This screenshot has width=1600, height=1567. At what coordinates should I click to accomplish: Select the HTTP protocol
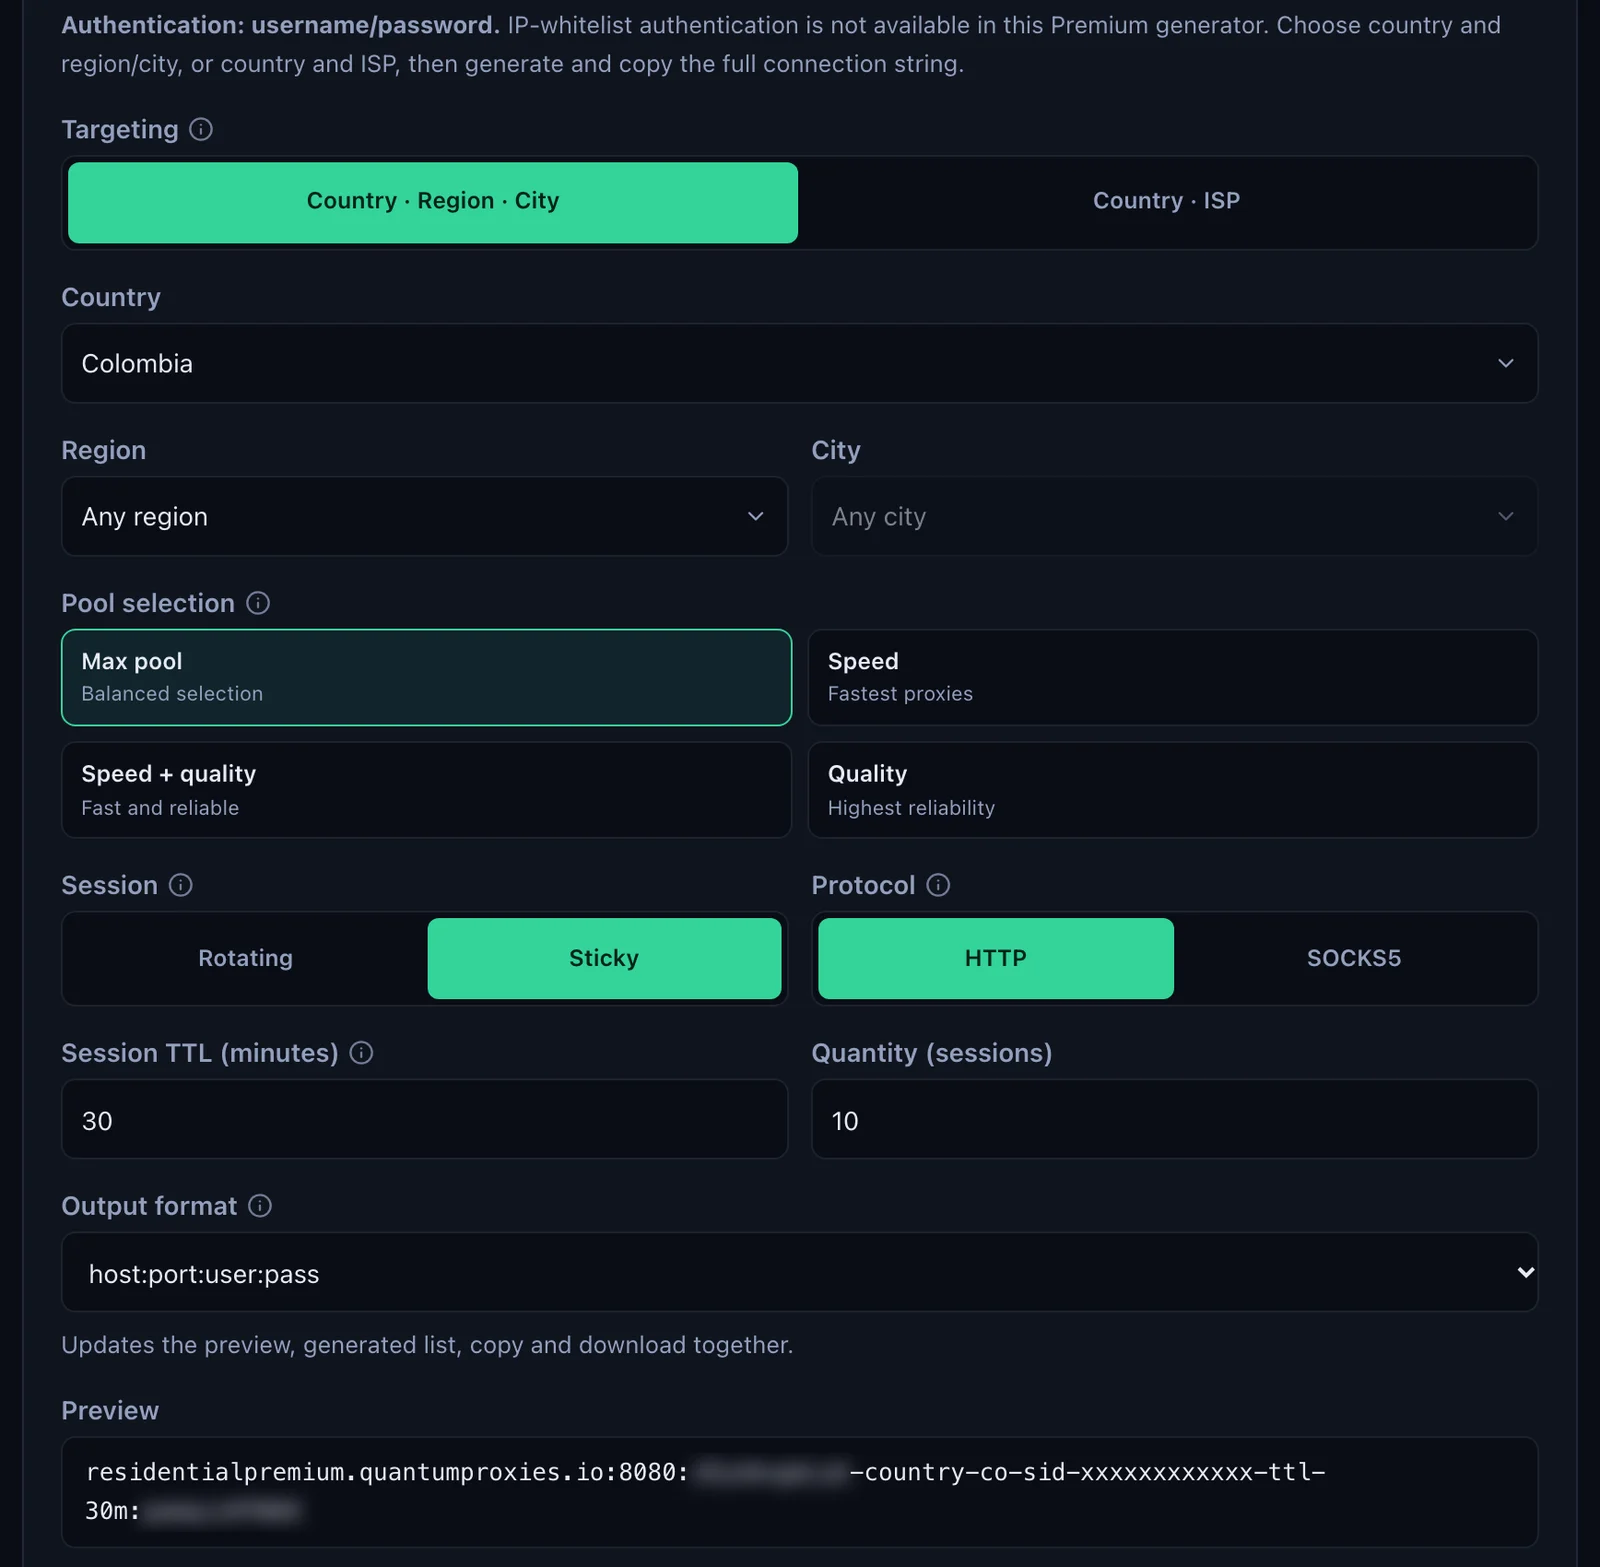(x=996, y=958)
